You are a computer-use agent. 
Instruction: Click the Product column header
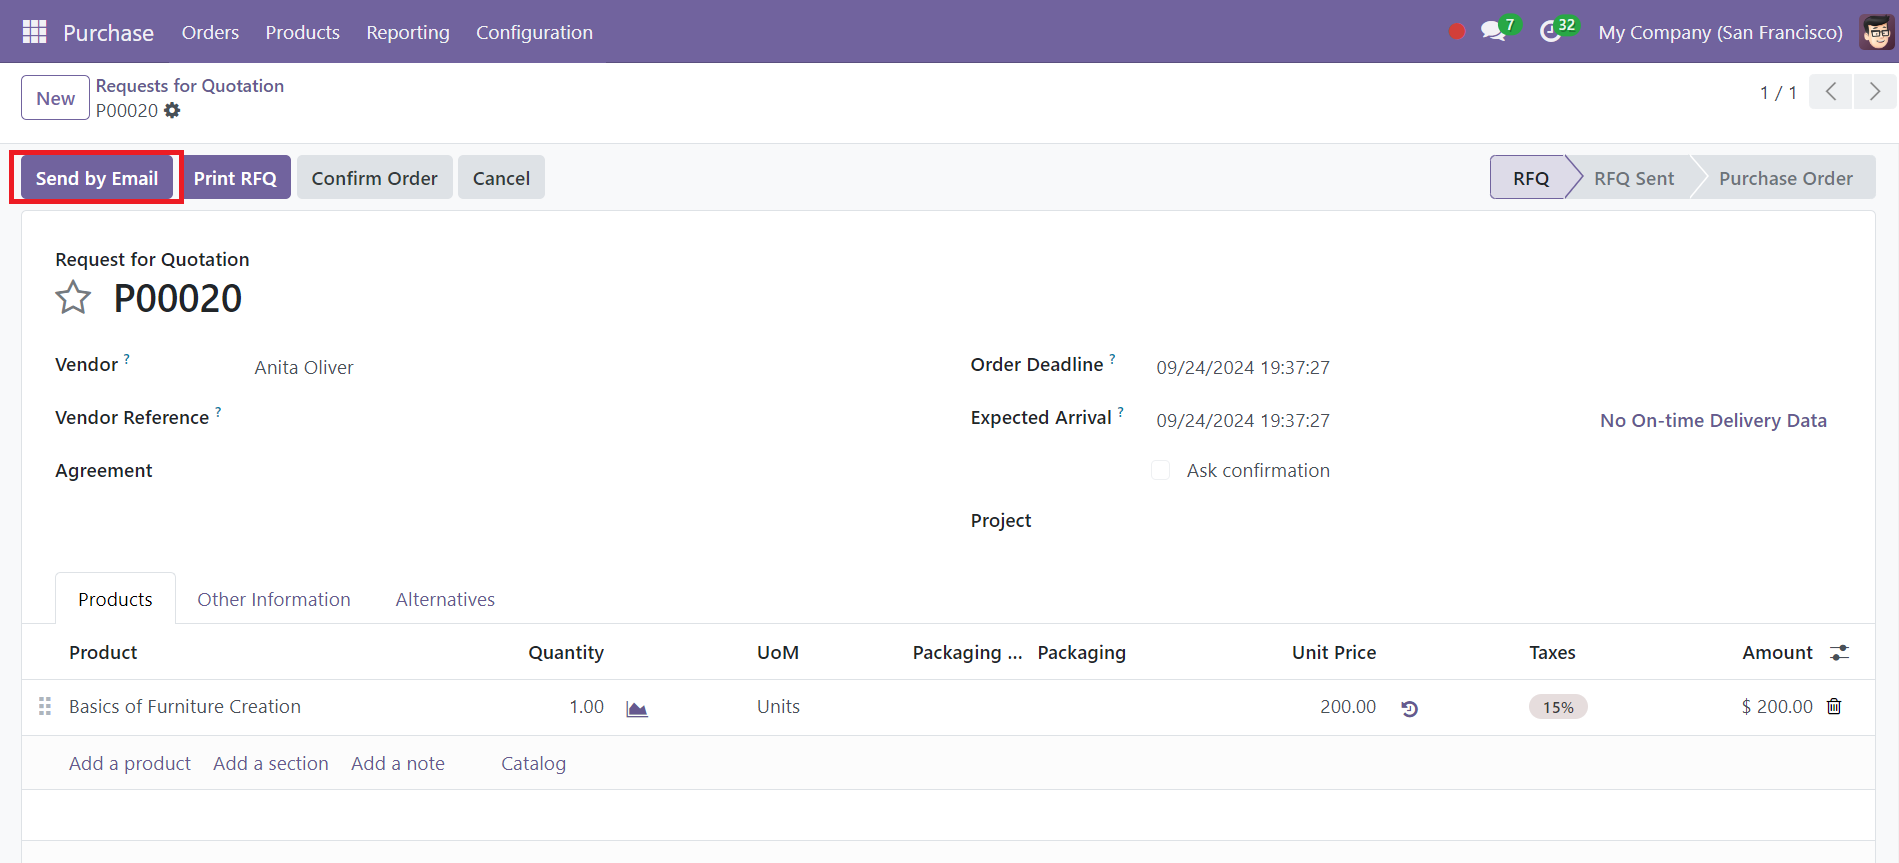(x=103, y=652)
